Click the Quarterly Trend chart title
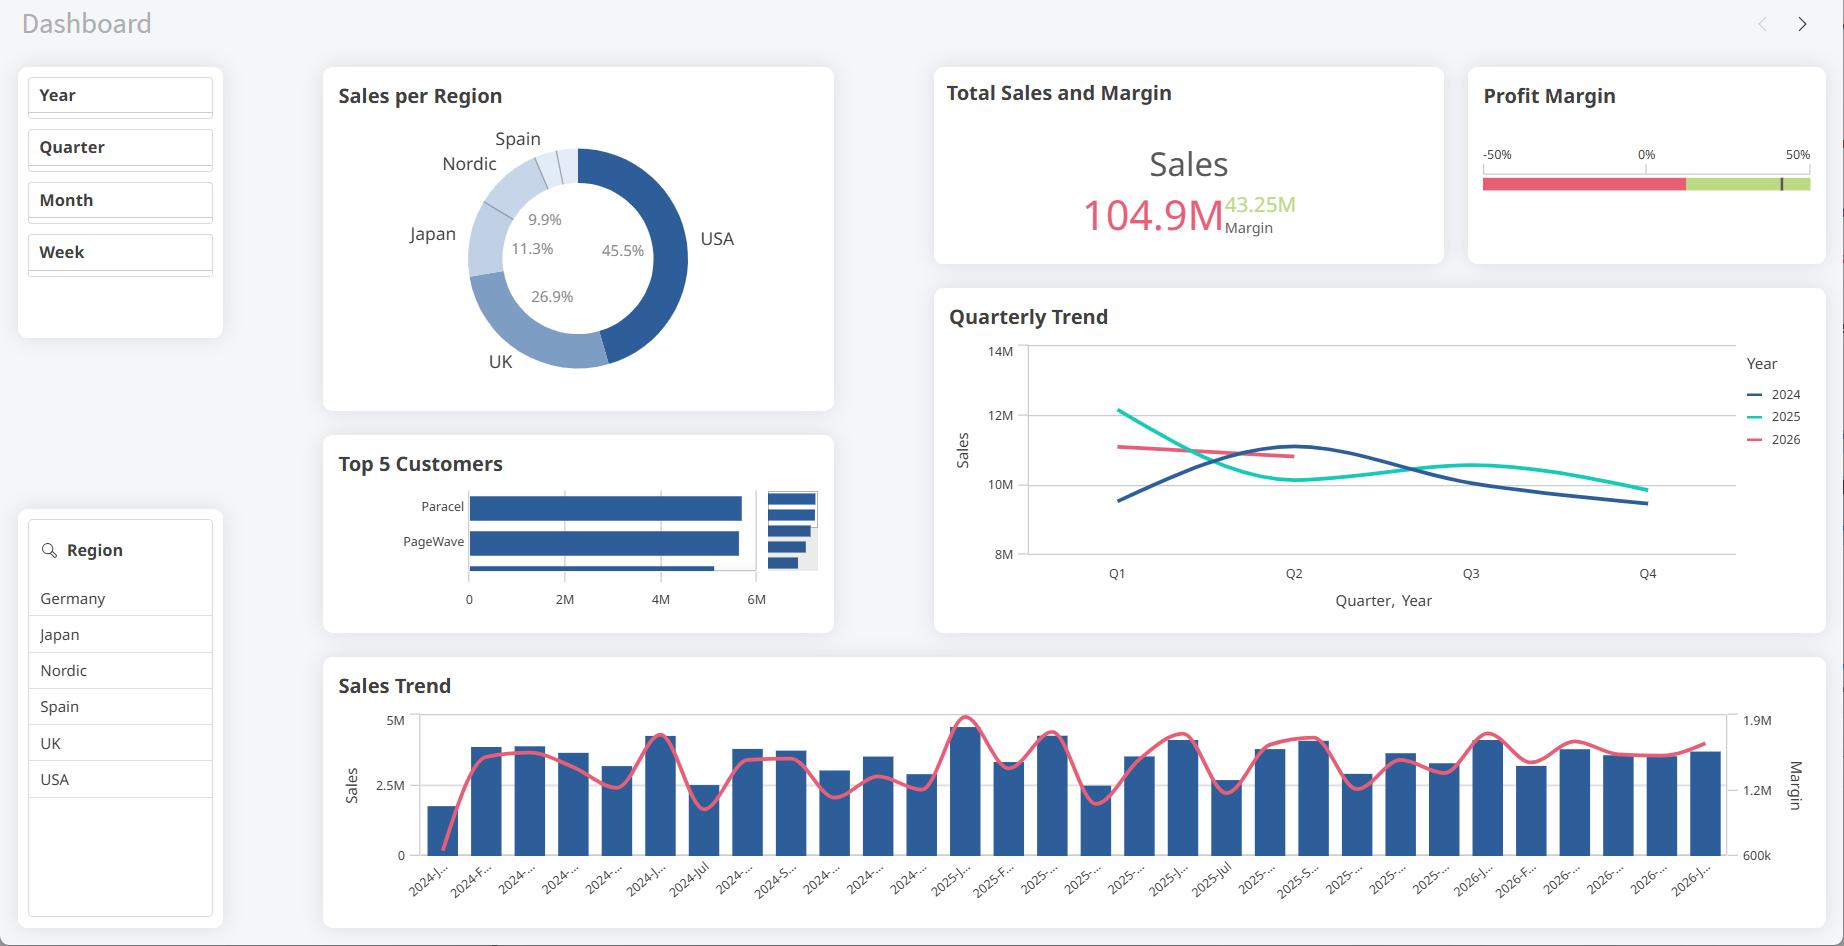 1028,317
